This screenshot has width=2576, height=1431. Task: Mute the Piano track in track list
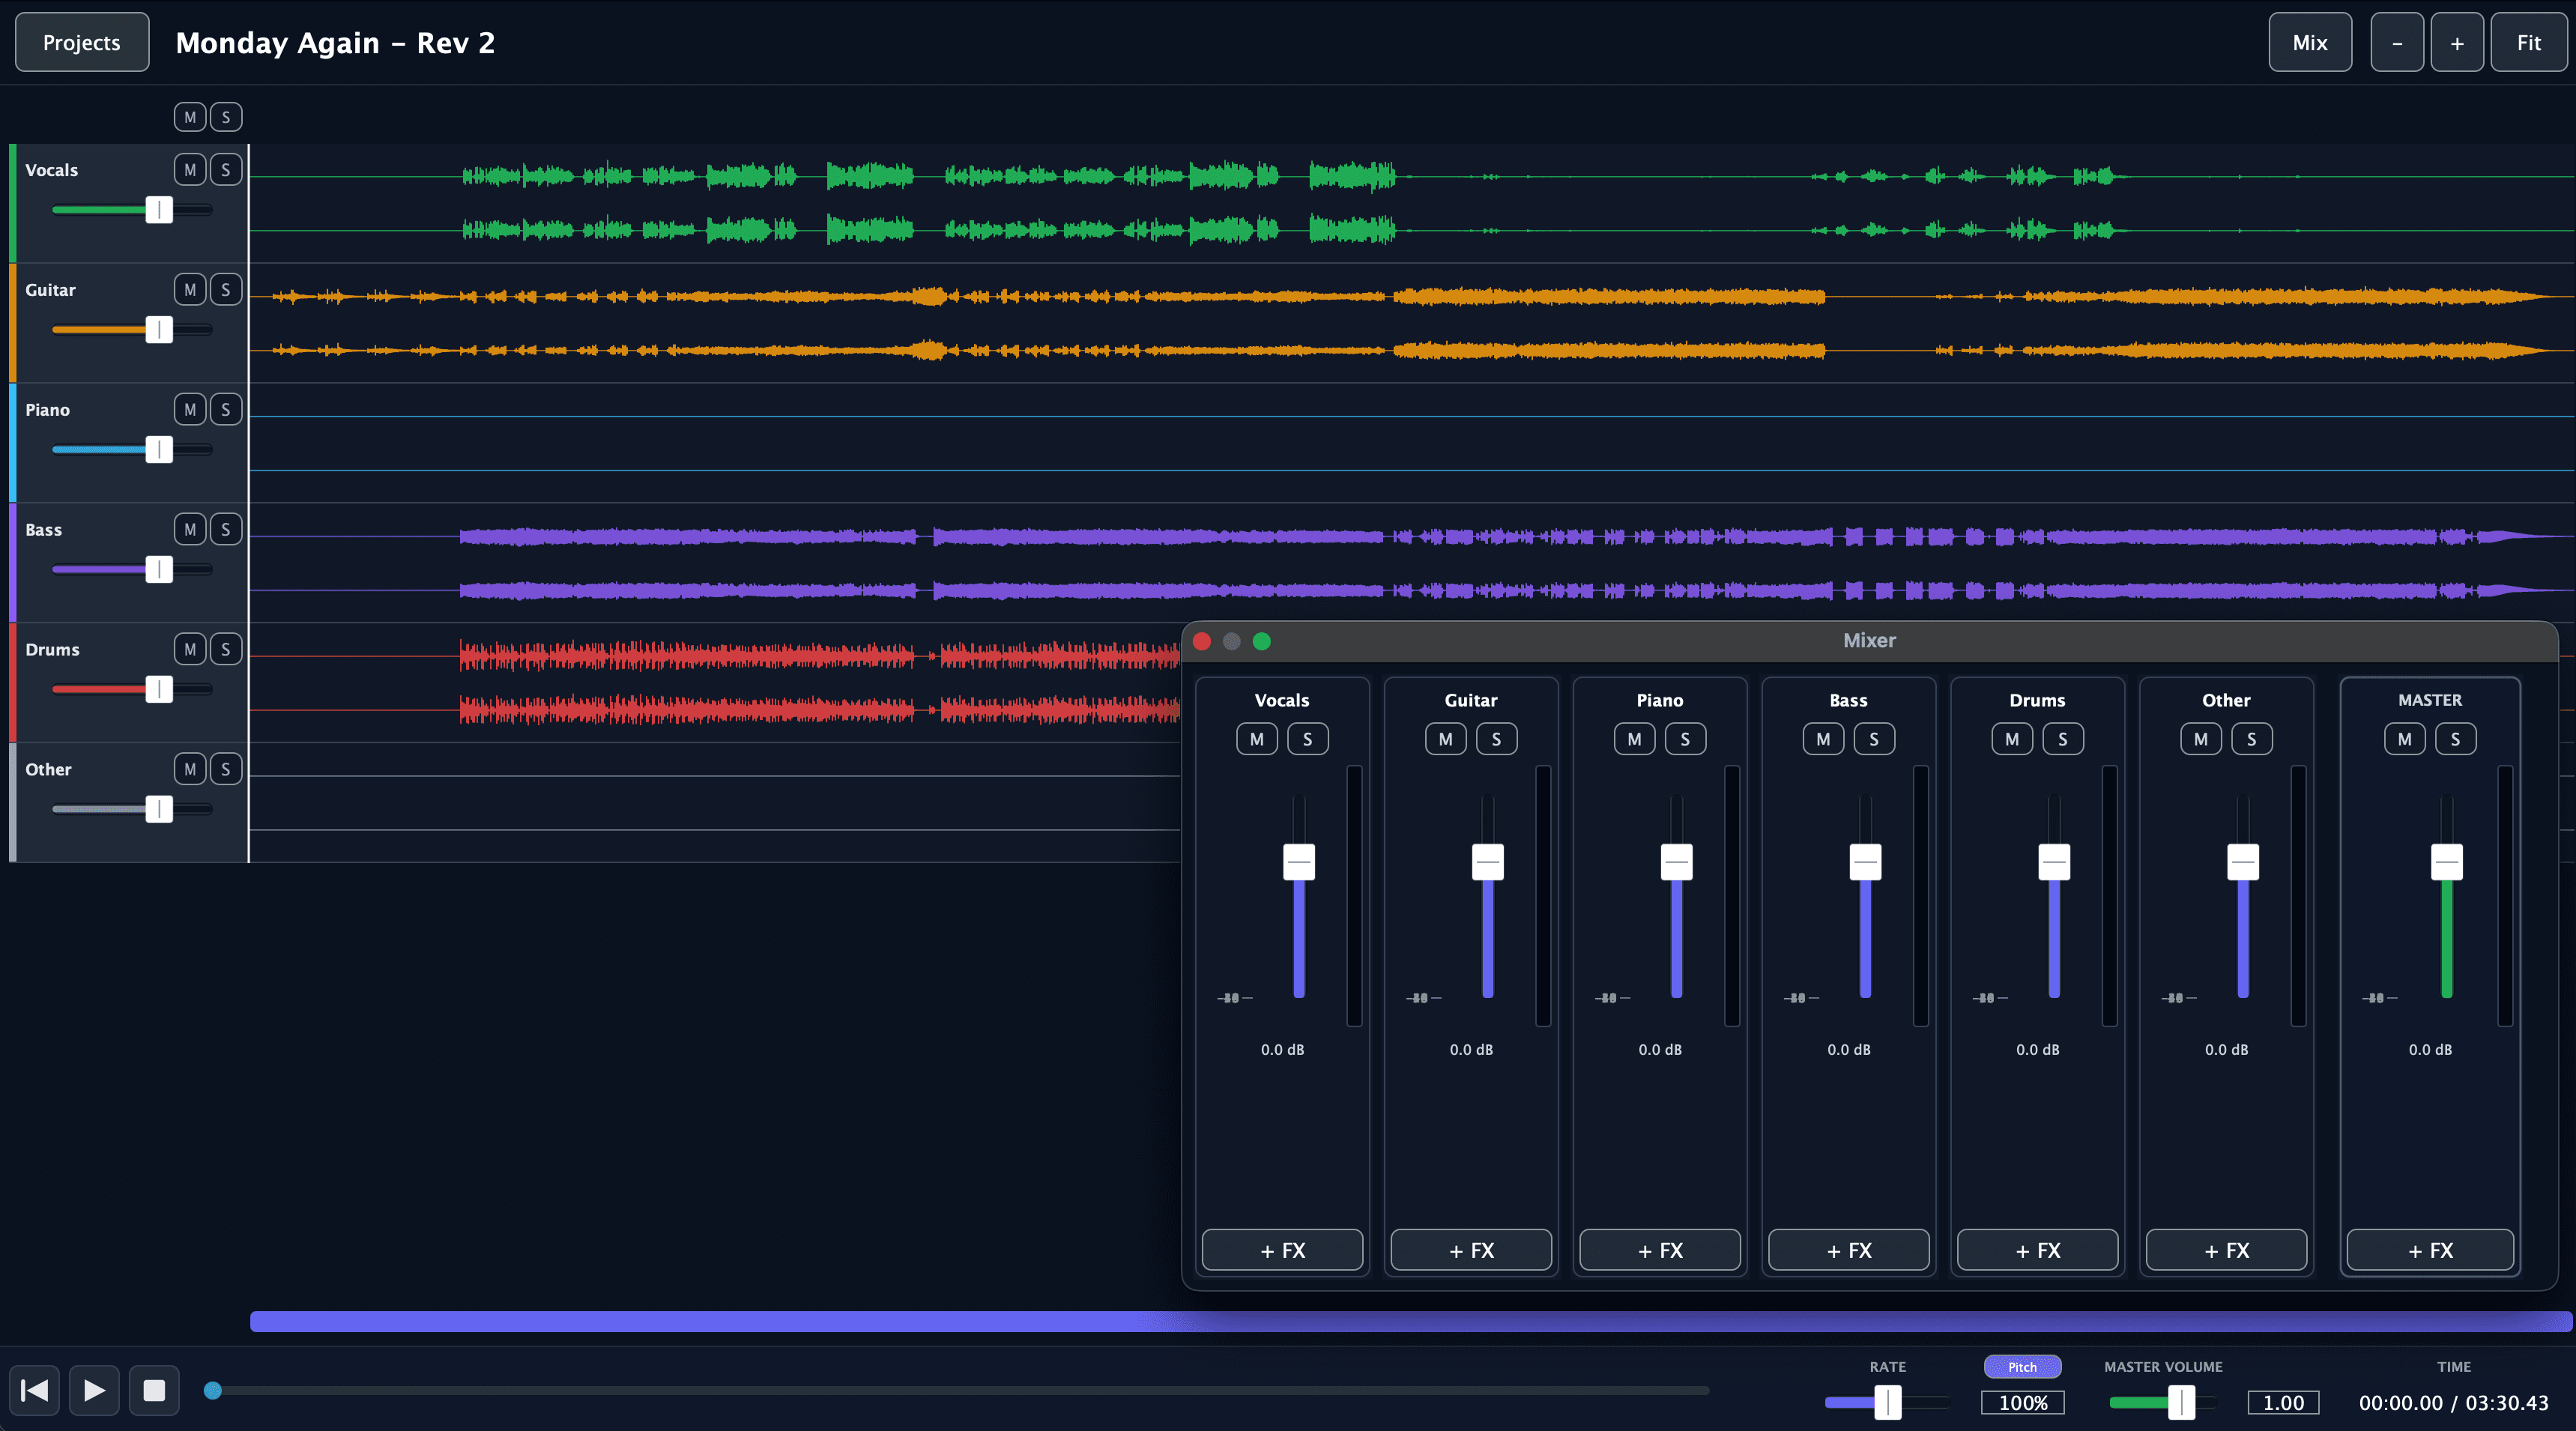pos(190,410)
